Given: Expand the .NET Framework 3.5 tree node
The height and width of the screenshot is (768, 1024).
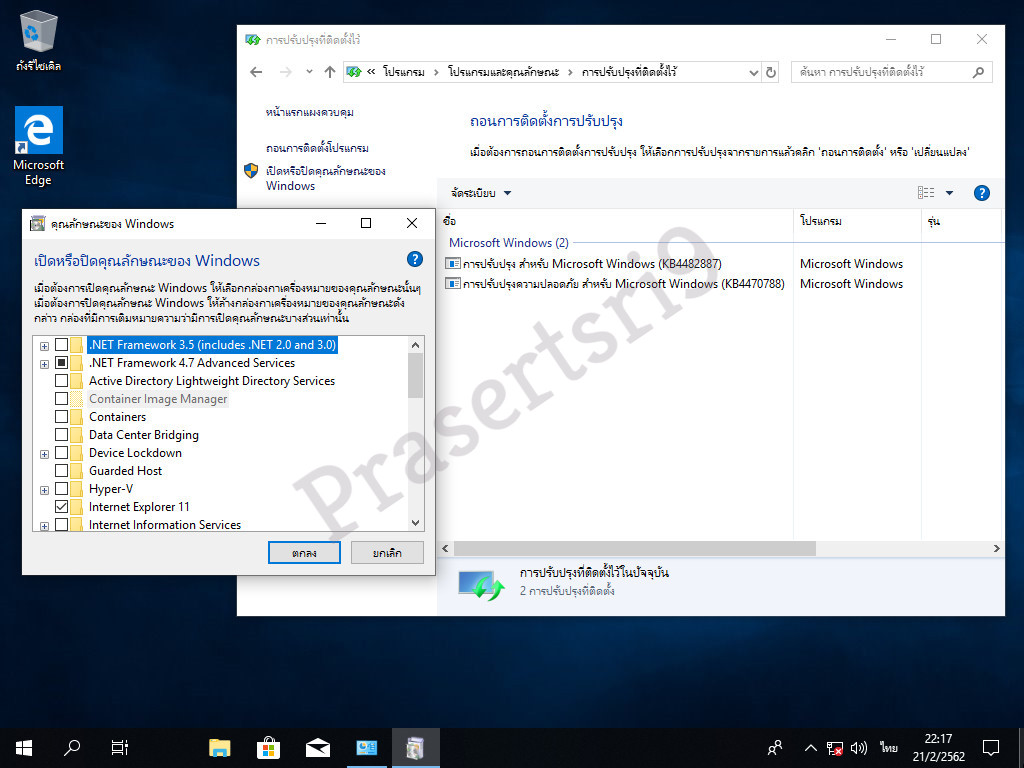Looking at the screenshot, I should click(44, 346).
